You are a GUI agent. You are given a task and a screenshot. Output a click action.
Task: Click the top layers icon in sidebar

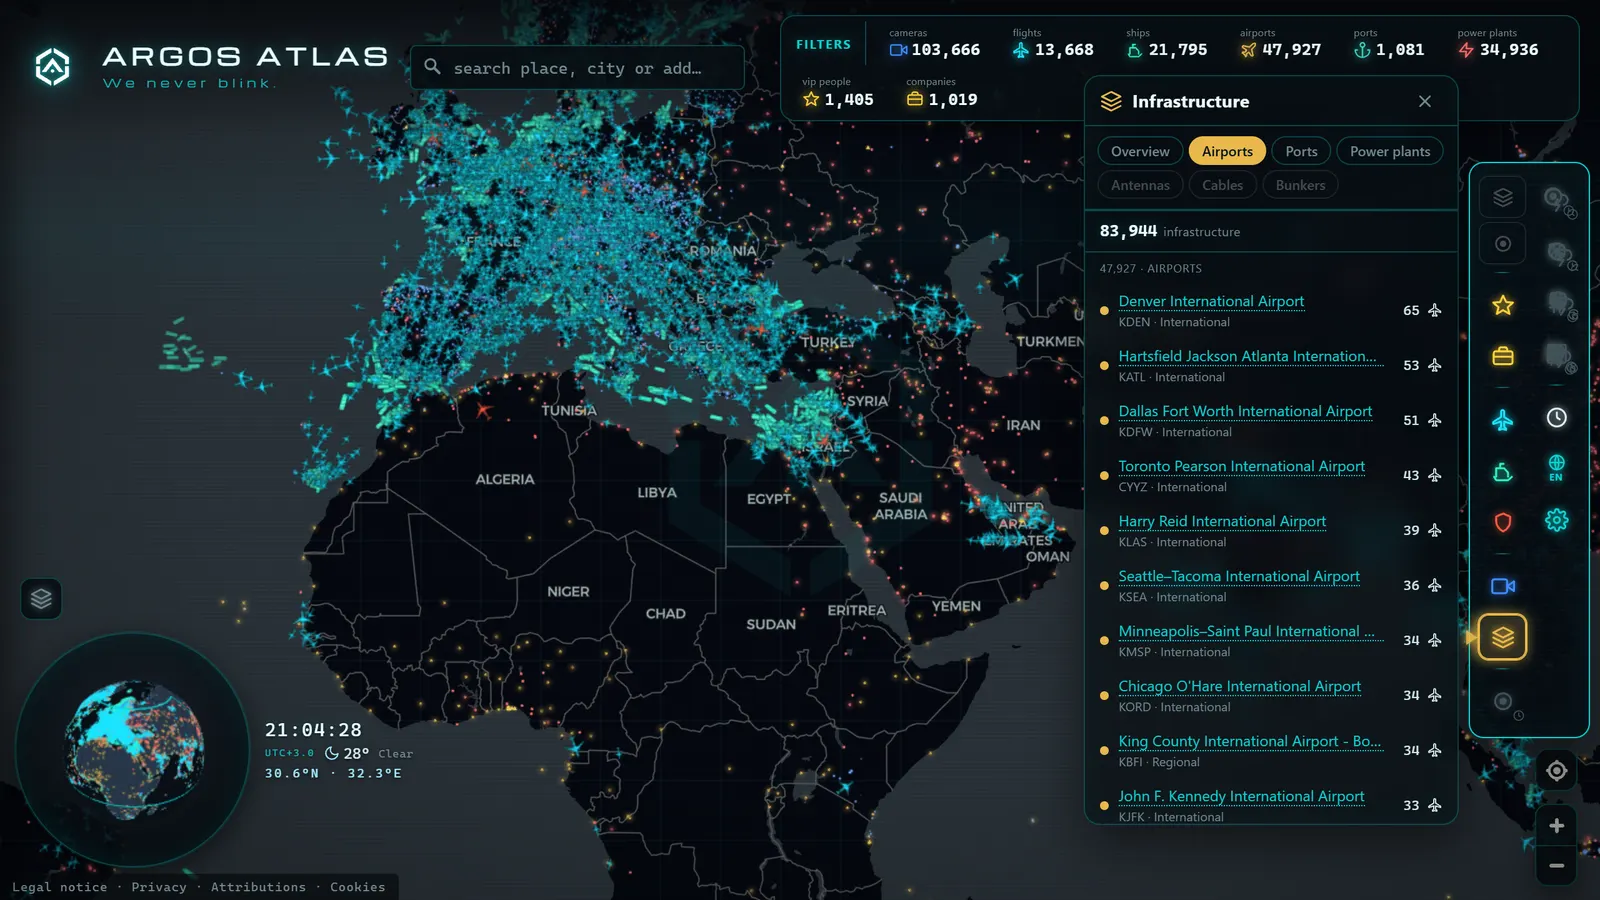pos(1502,198)
